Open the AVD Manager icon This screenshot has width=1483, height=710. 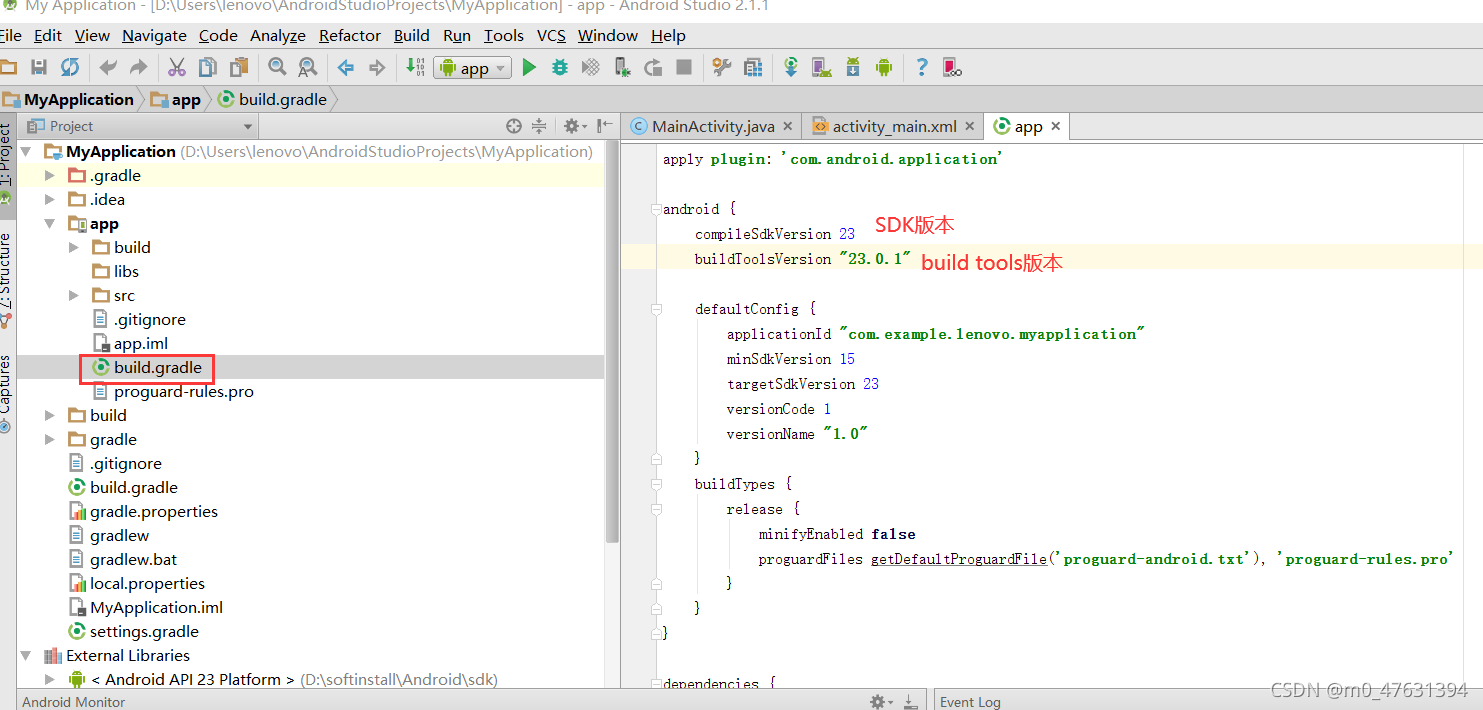coord(822,67)
